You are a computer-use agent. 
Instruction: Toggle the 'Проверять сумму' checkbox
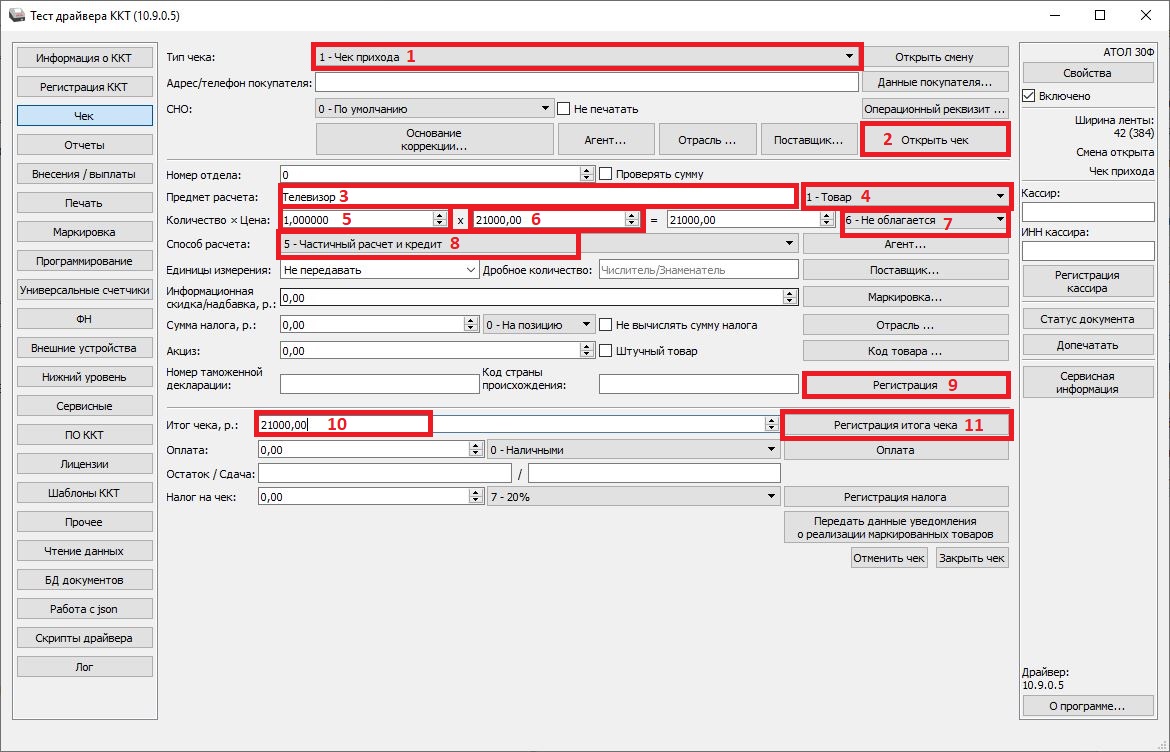(605, 174)
